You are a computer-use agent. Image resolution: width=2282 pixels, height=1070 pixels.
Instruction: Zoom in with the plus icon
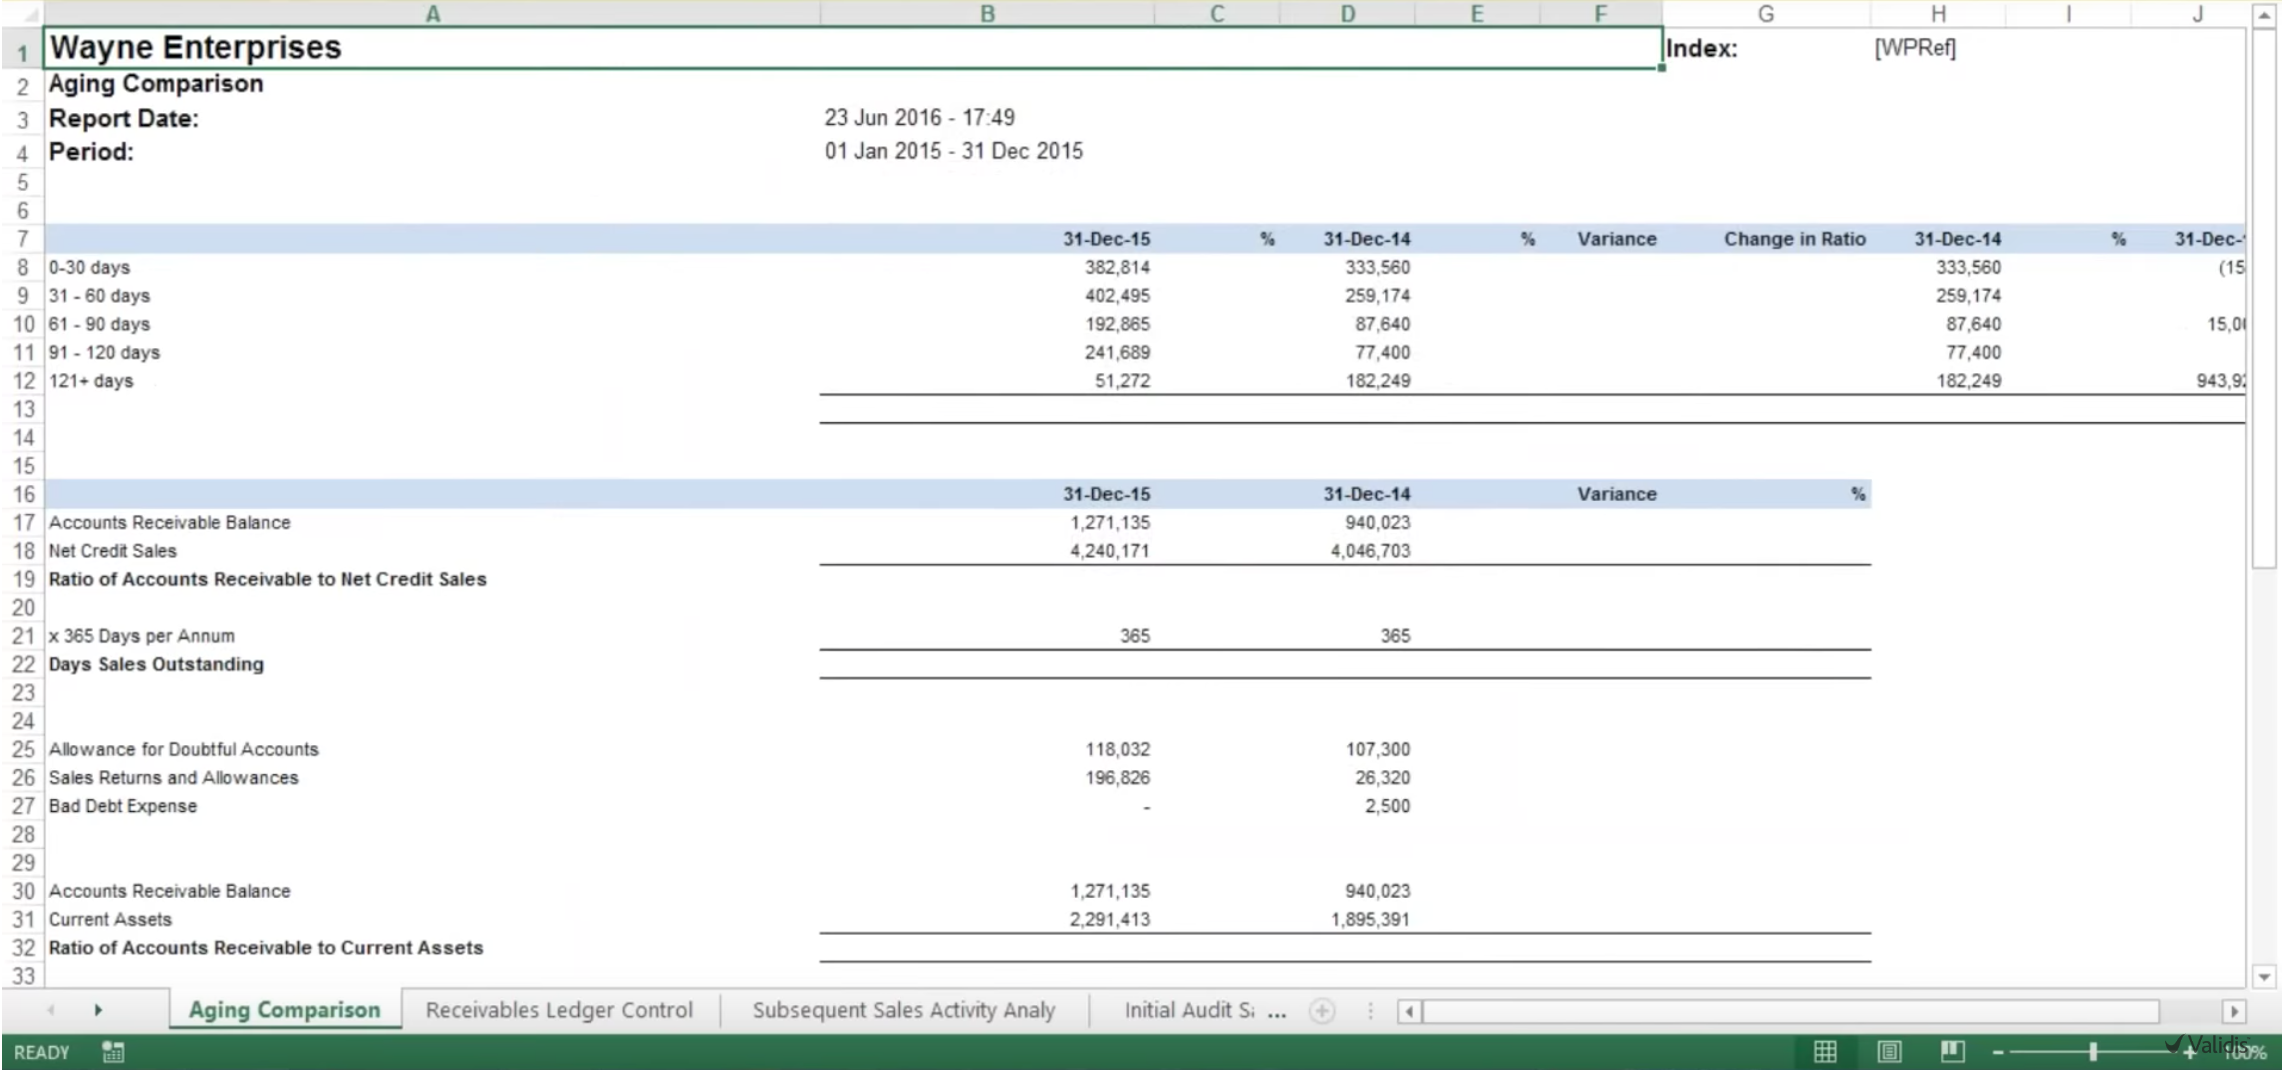tap(2191, 1051)
